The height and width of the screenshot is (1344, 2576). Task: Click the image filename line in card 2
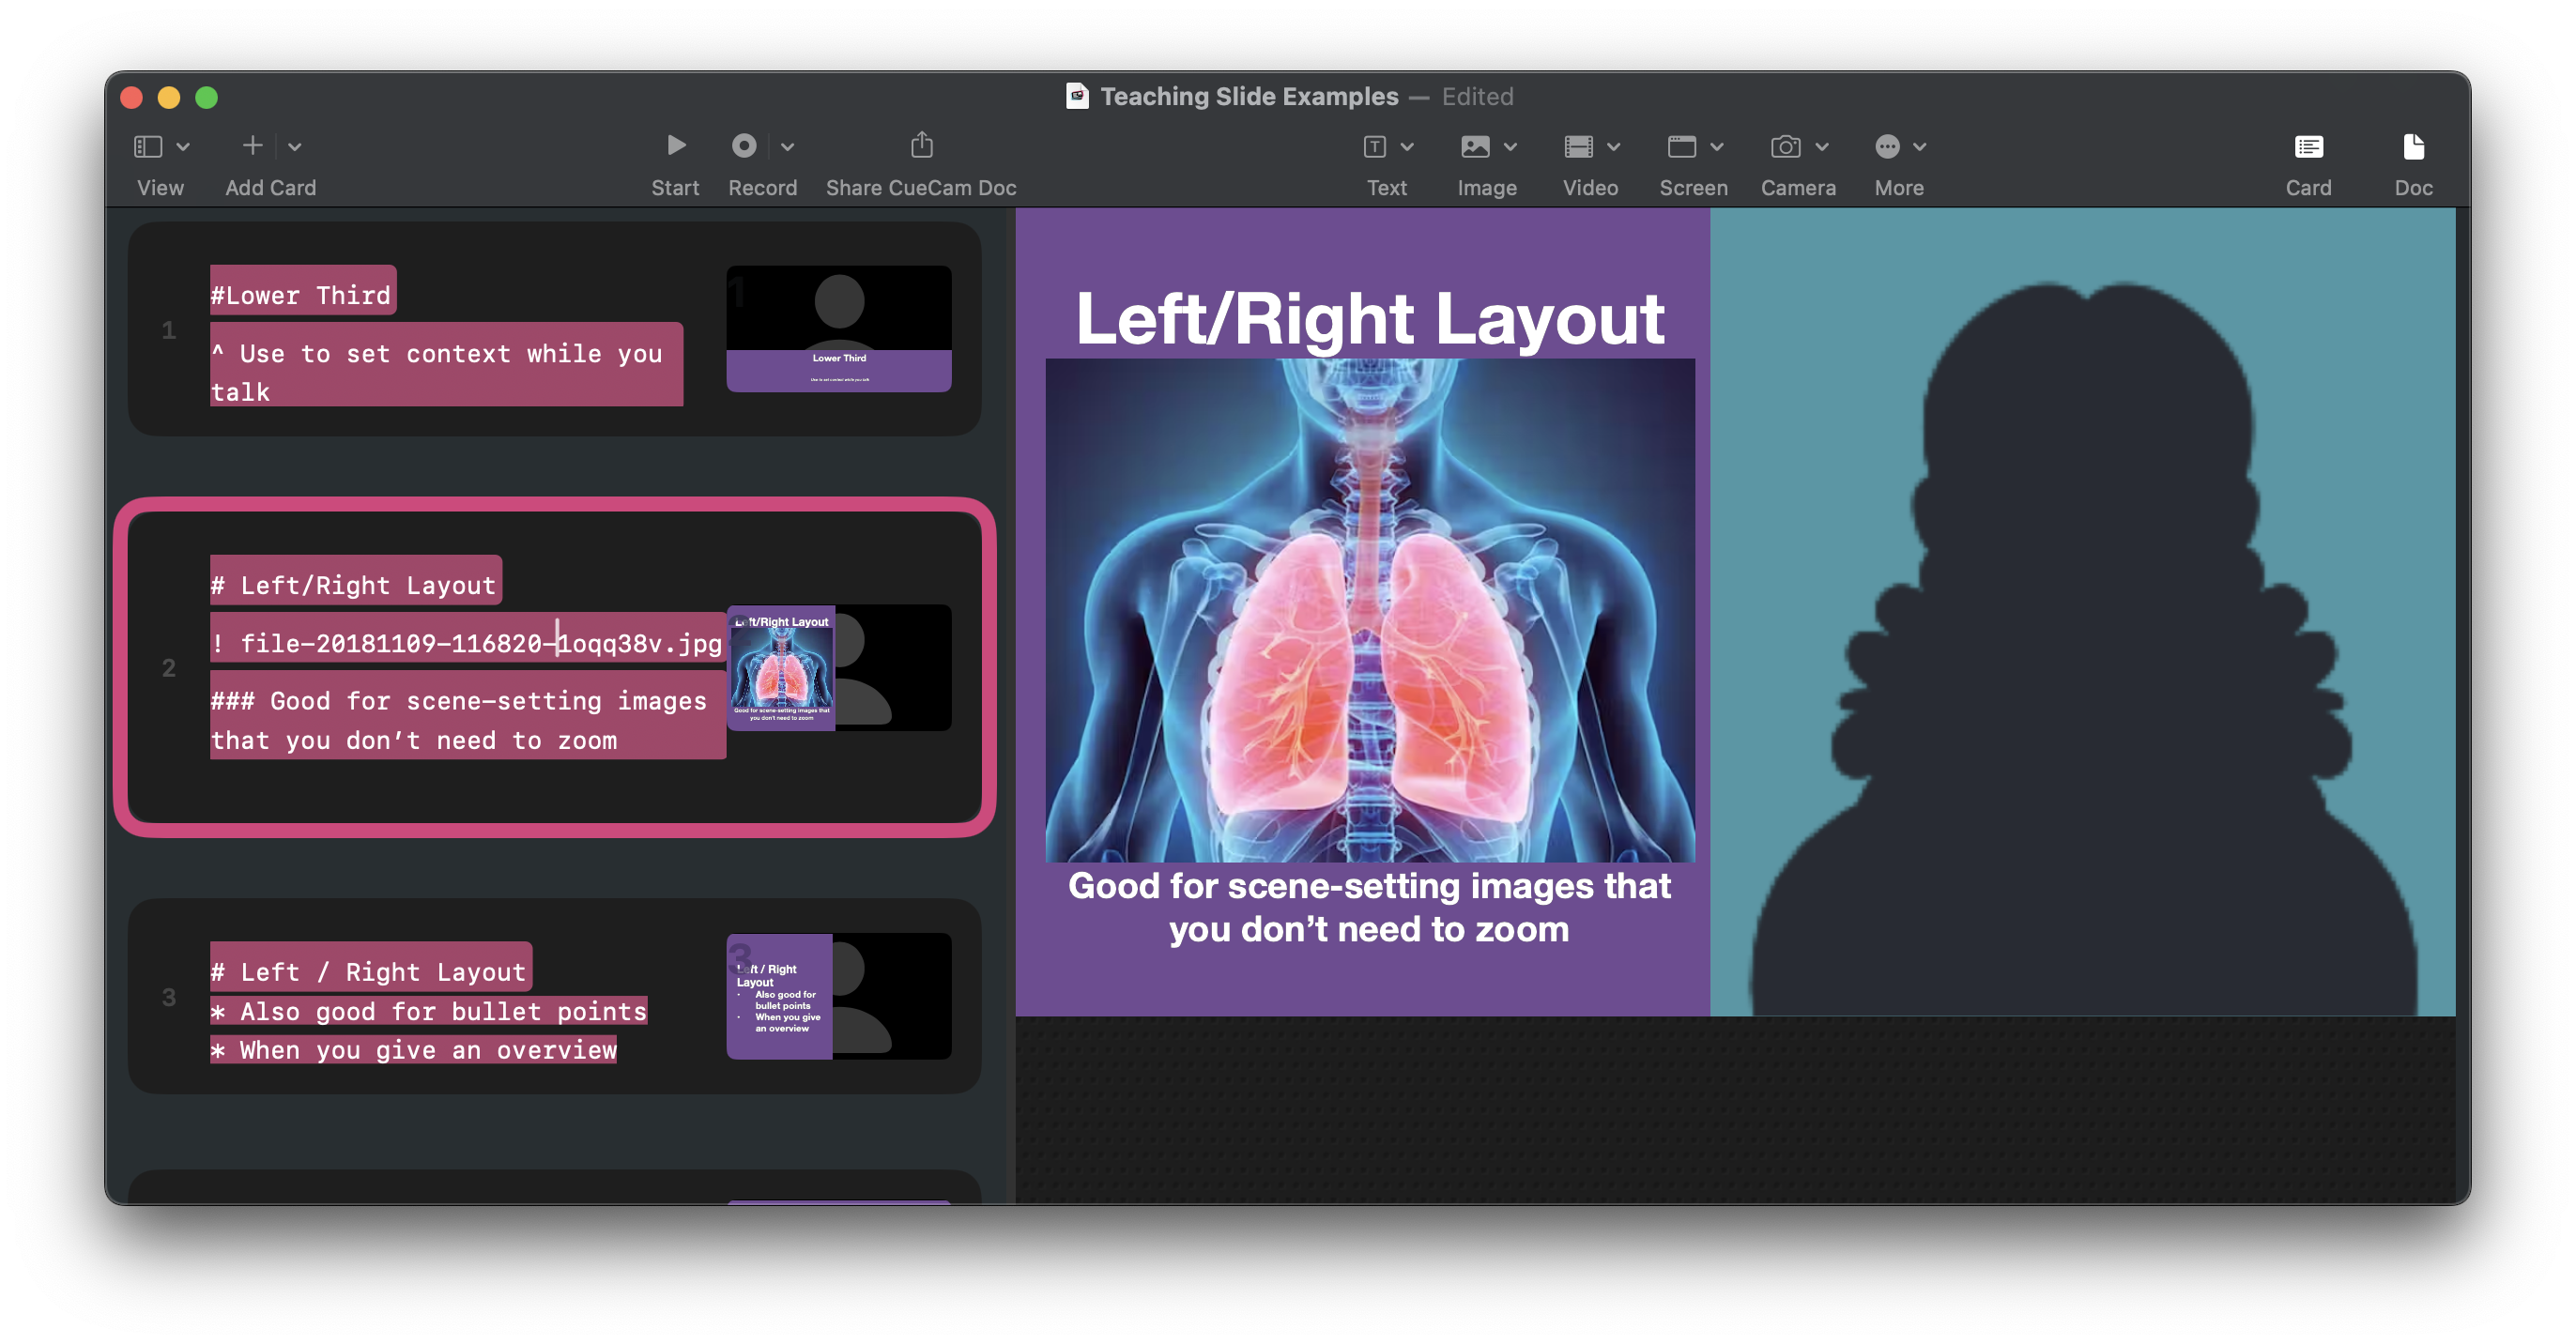(x=467, y=643)
